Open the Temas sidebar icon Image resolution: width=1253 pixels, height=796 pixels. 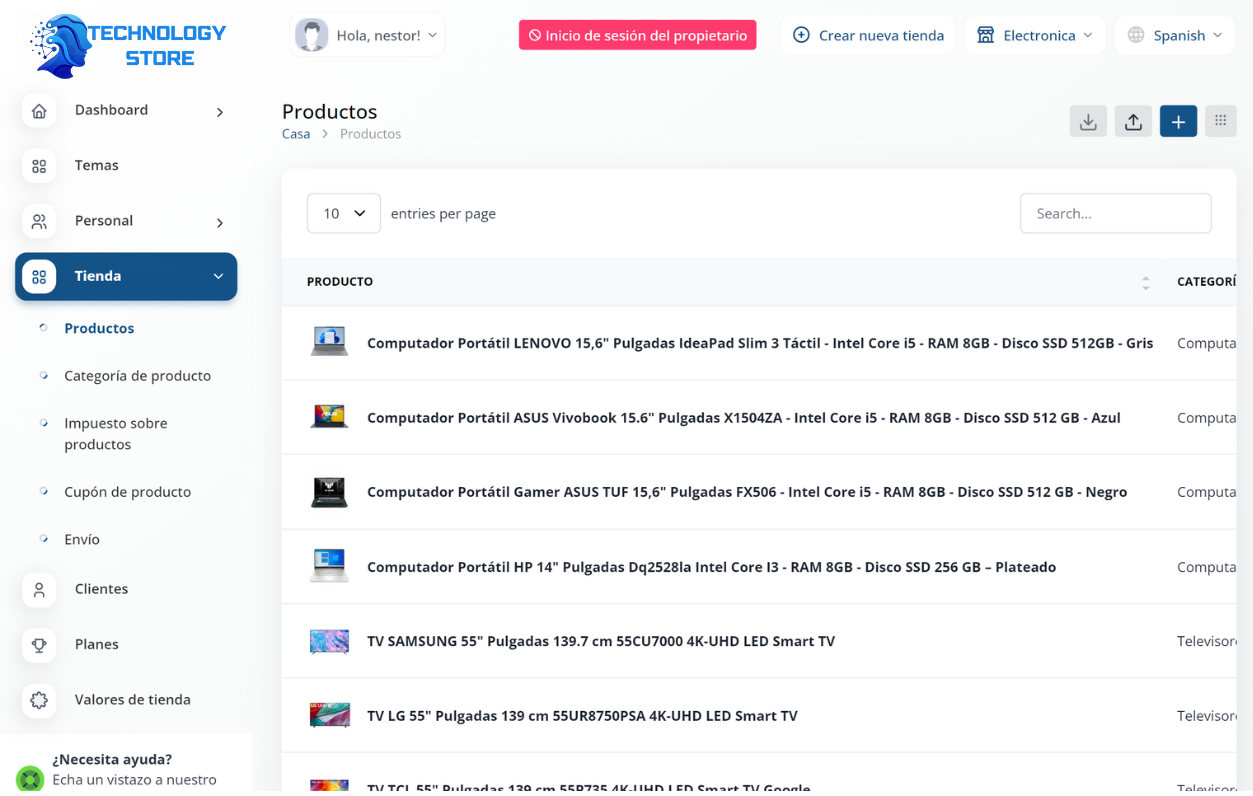point(39,166)
